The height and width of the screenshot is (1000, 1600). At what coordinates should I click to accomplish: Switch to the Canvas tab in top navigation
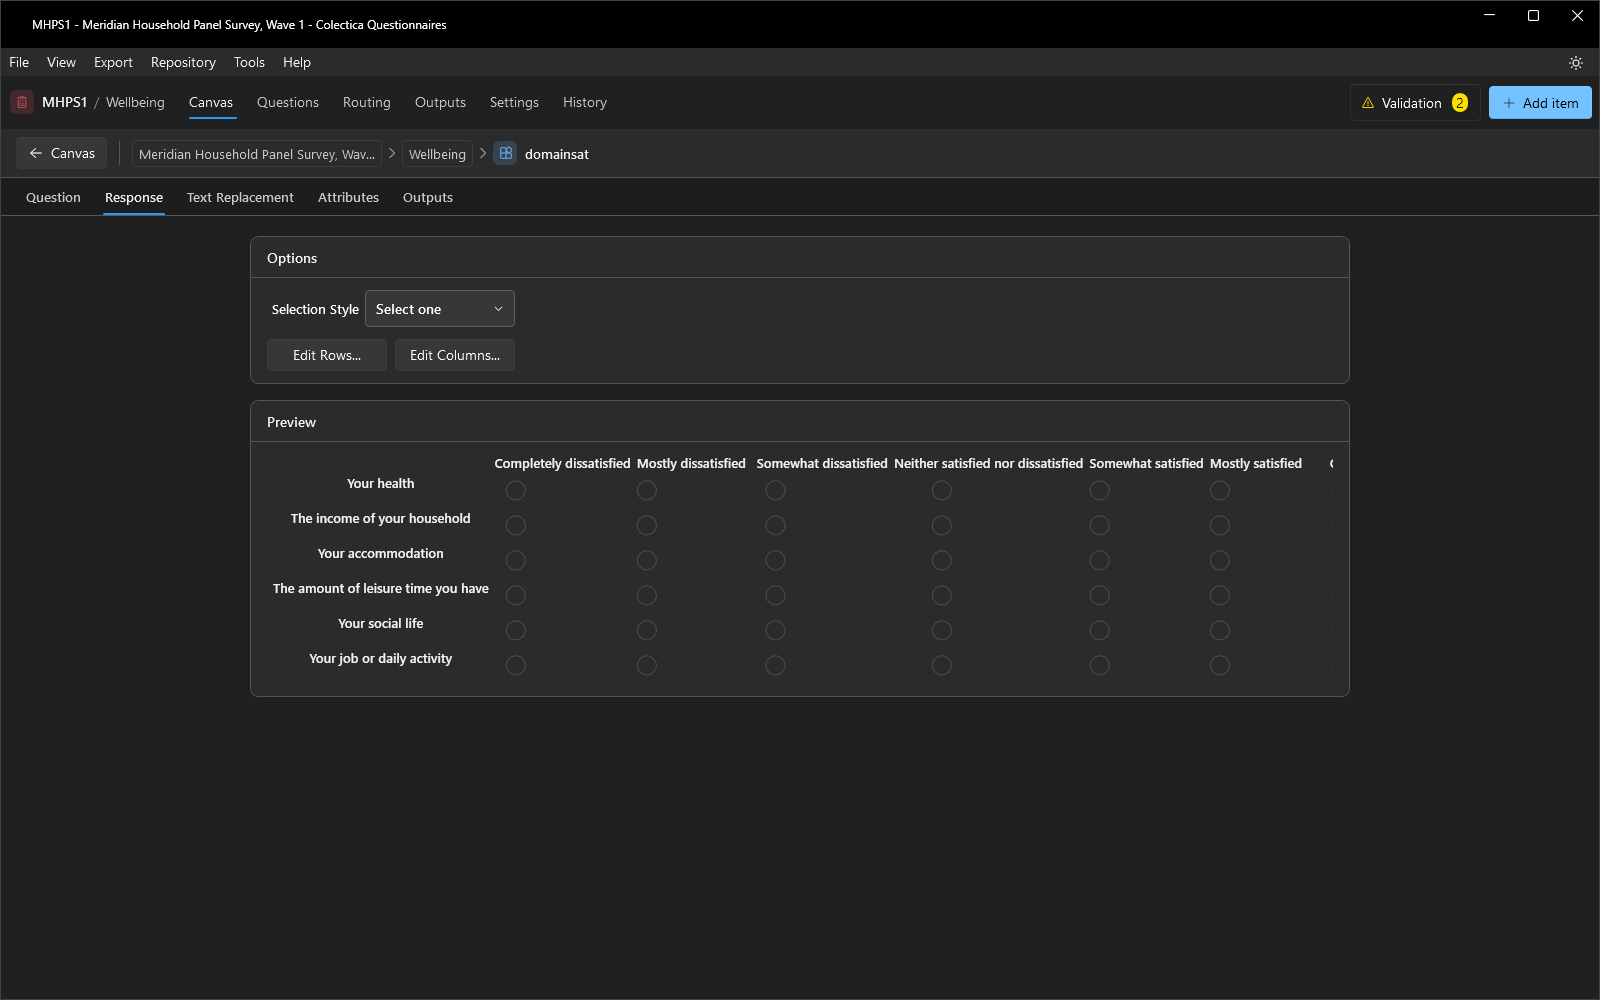[211, 102]
